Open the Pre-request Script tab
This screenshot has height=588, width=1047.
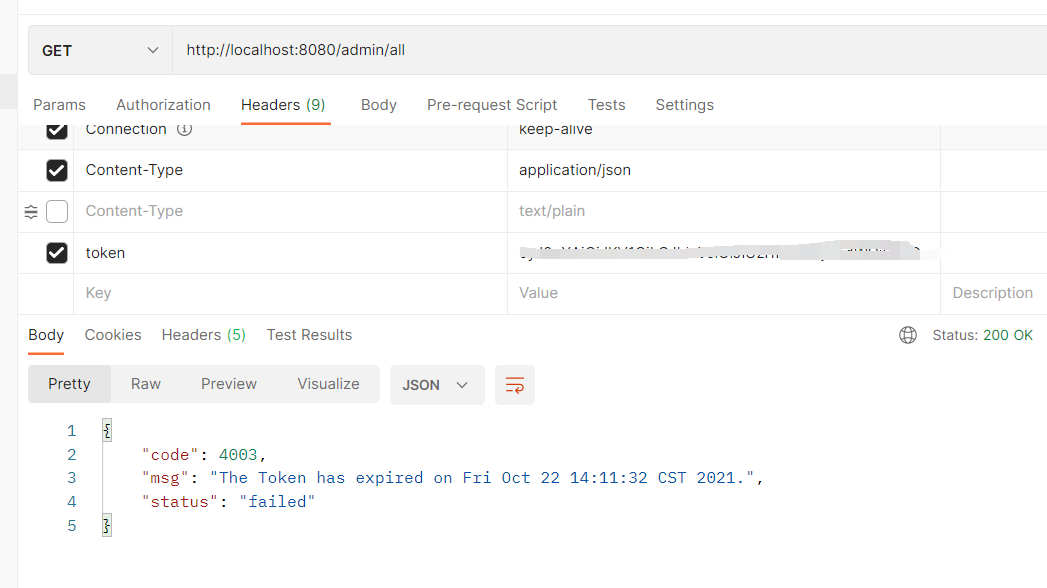492,105
